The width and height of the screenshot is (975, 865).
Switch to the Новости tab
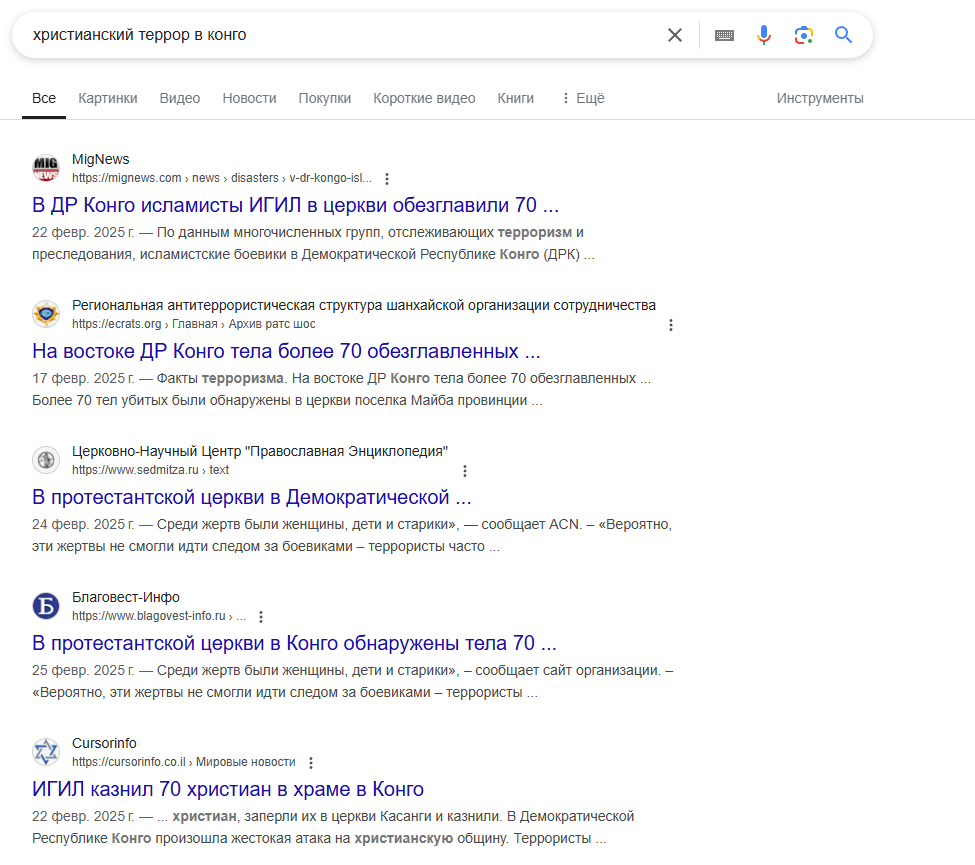click(x=249, y=98)
